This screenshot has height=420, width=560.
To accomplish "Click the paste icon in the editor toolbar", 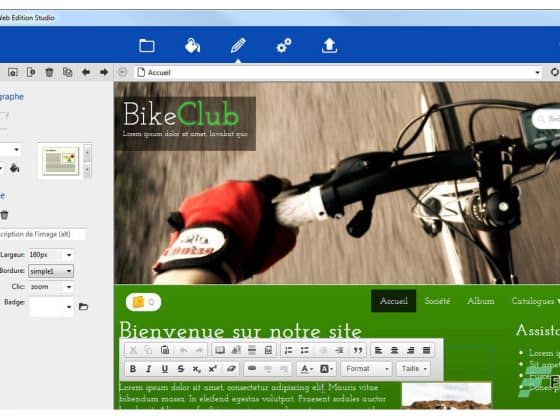I will tap(165, 350).
